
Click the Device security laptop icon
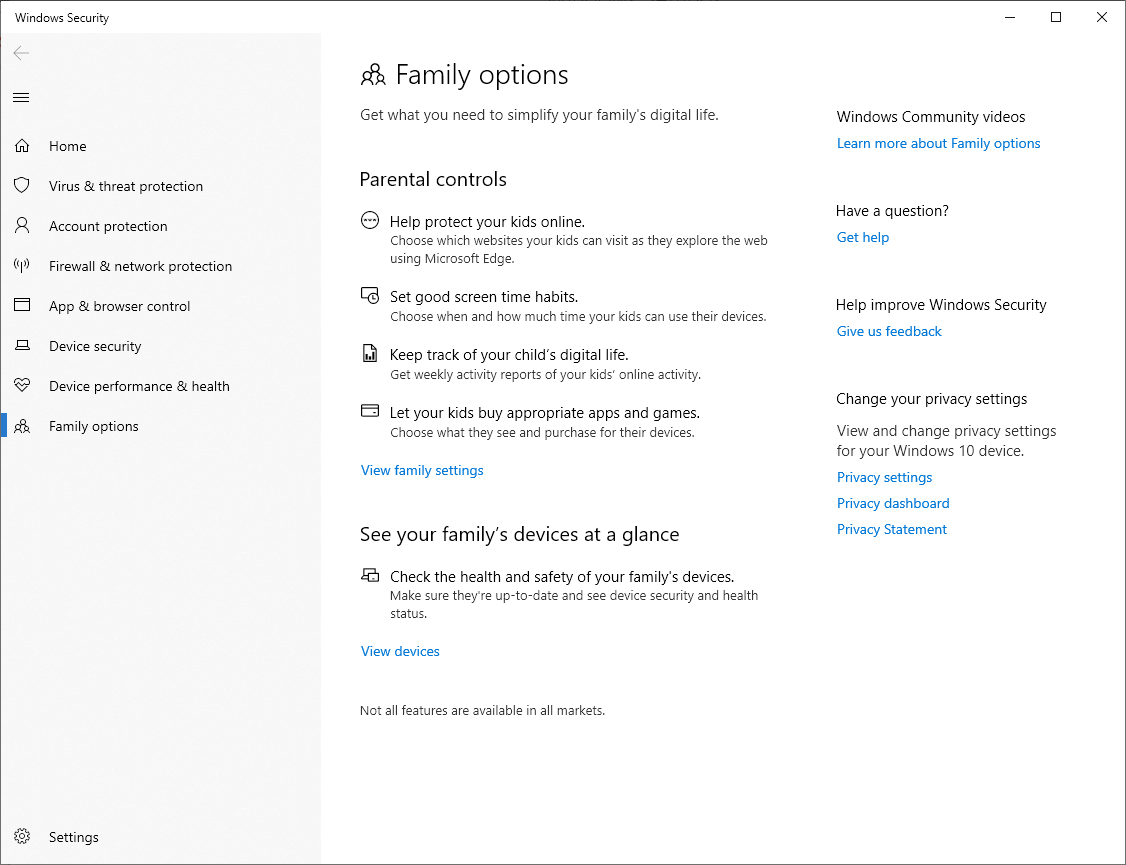tap(22, 345)
